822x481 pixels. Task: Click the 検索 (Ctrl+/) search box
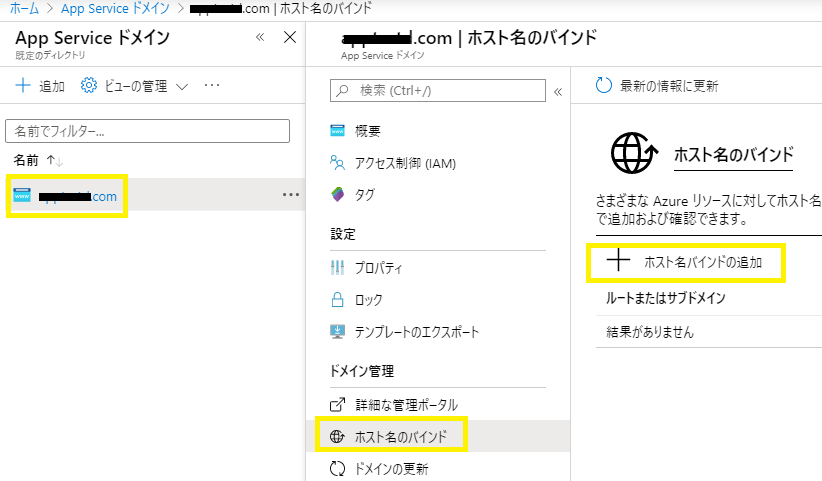(438, 91)
